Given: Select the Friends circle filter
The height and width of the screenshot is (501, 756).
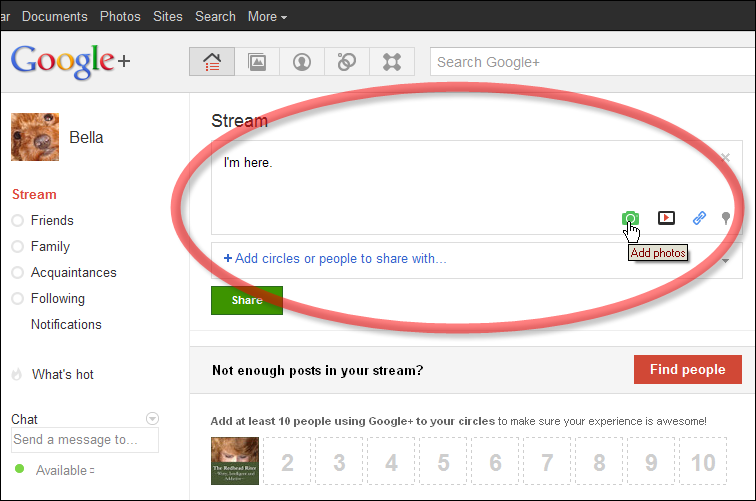Looking at the screenshot, I should pyautogui.click(x=52, y=220).
